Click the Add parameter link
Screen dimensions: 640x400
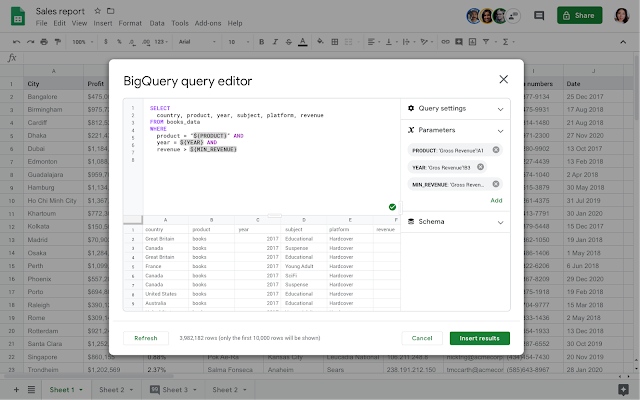(496, 200)
